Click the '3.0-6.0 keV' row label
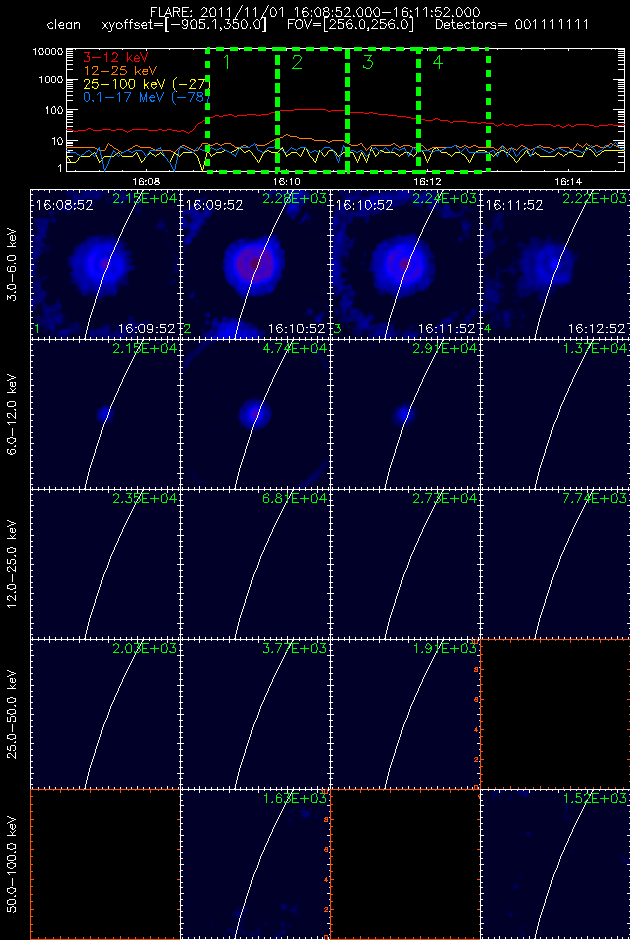 (x=13, y=264)
